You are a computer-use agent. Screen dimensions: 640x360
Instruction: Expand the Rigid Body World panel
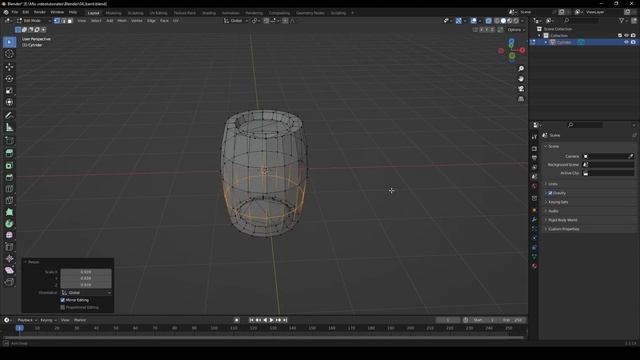click(562, 220)
